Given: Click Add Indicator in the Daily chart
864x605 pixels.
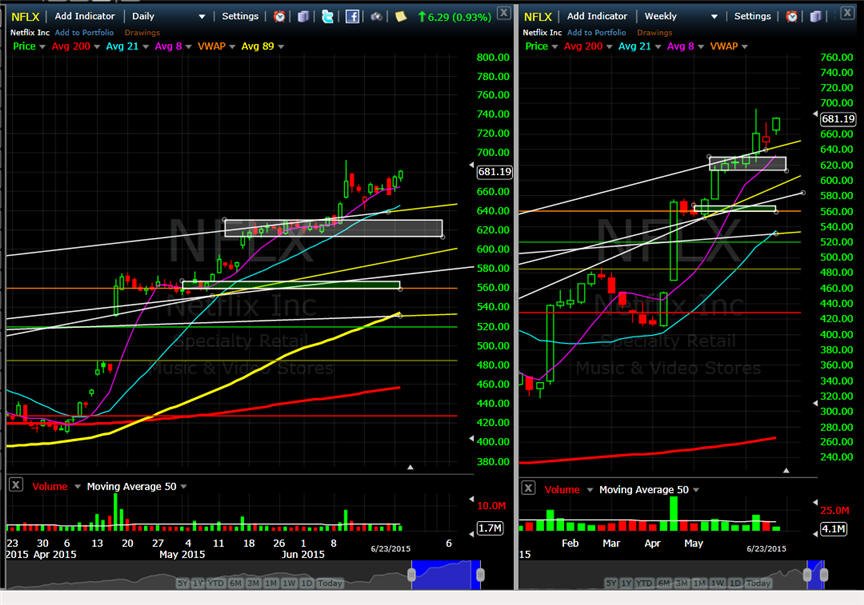Looking at the screenshot, I should (85, 17).
